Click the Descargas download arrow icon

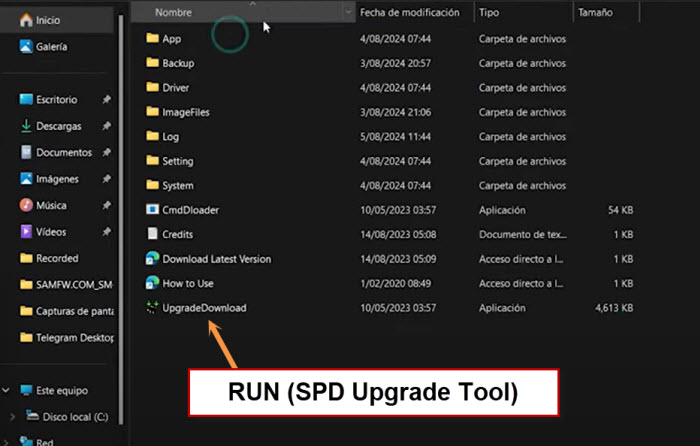tap(26, 126)
